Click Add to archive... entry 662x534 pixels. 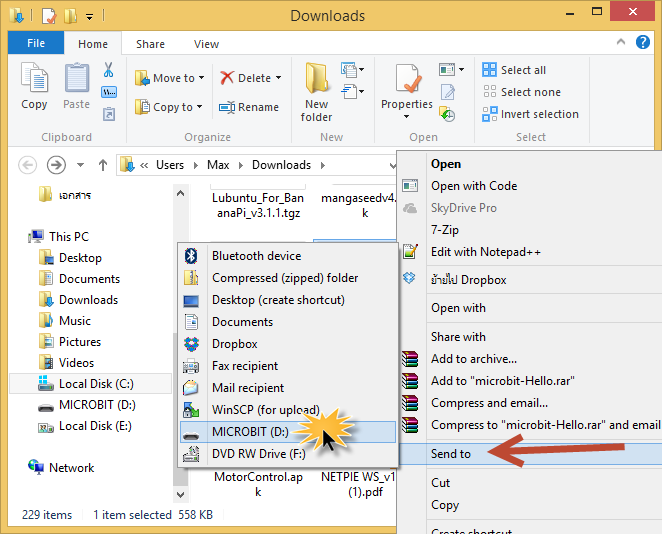click(530, 359)
